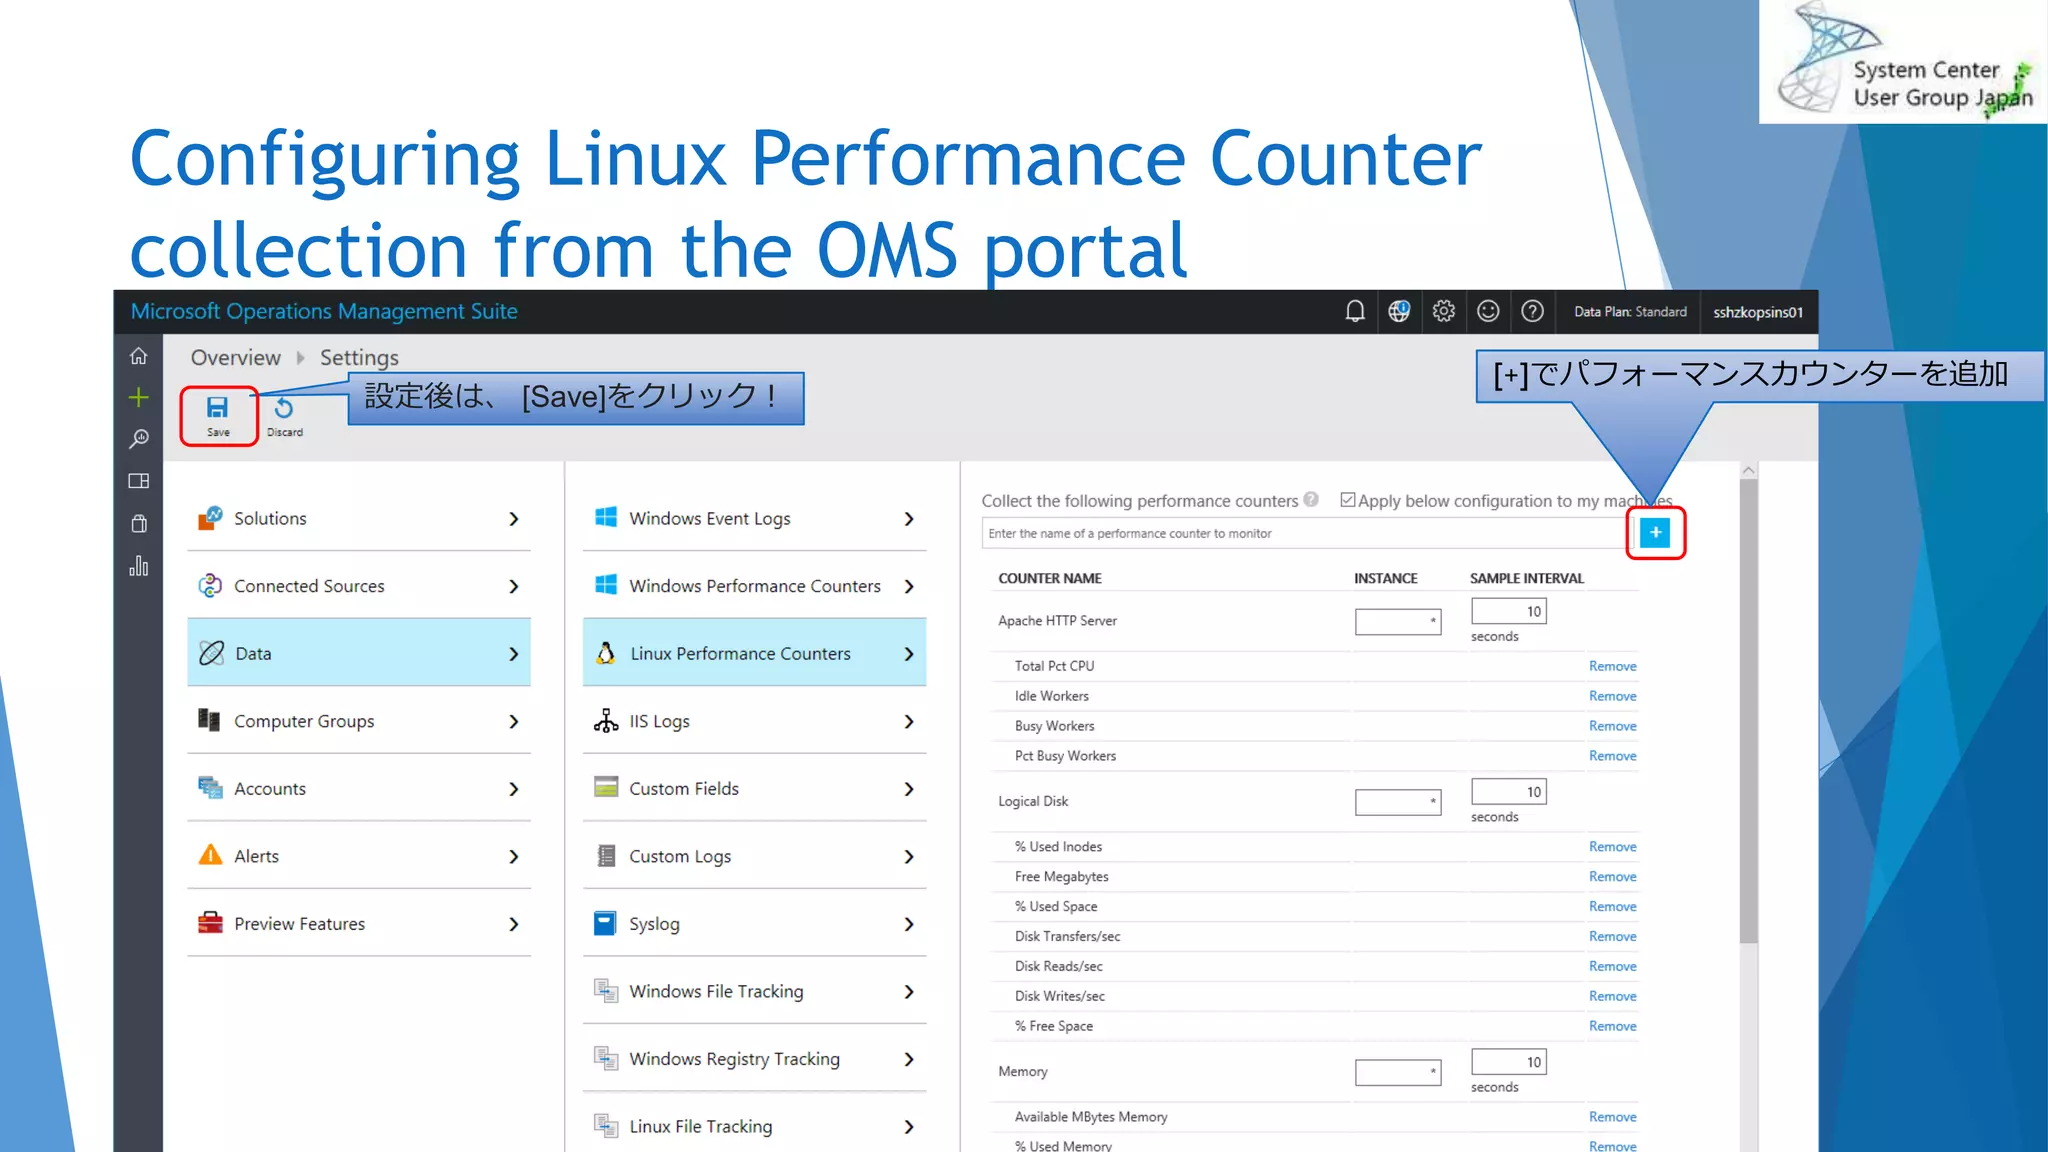Click the info icon beside performance counters label

click(1311, 500)
